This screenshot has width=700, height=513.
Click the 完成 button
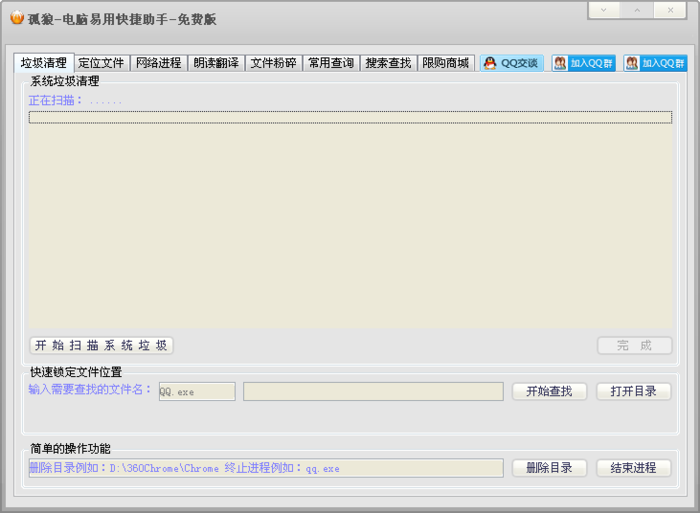point(634,345)
